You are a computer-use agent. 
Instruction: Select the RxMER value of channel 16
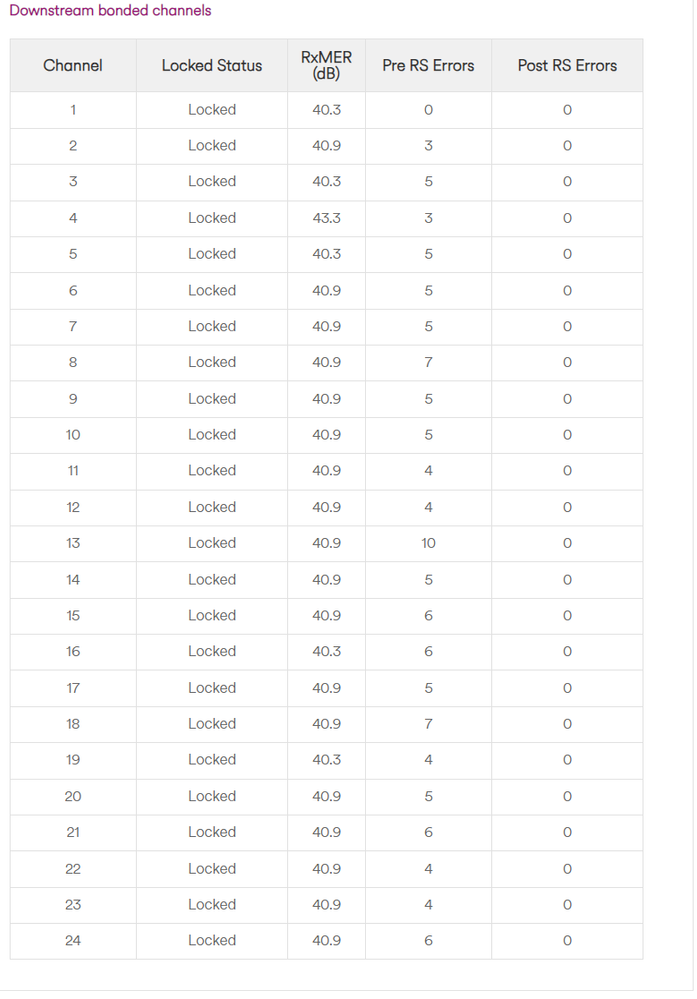pos(326,651)
